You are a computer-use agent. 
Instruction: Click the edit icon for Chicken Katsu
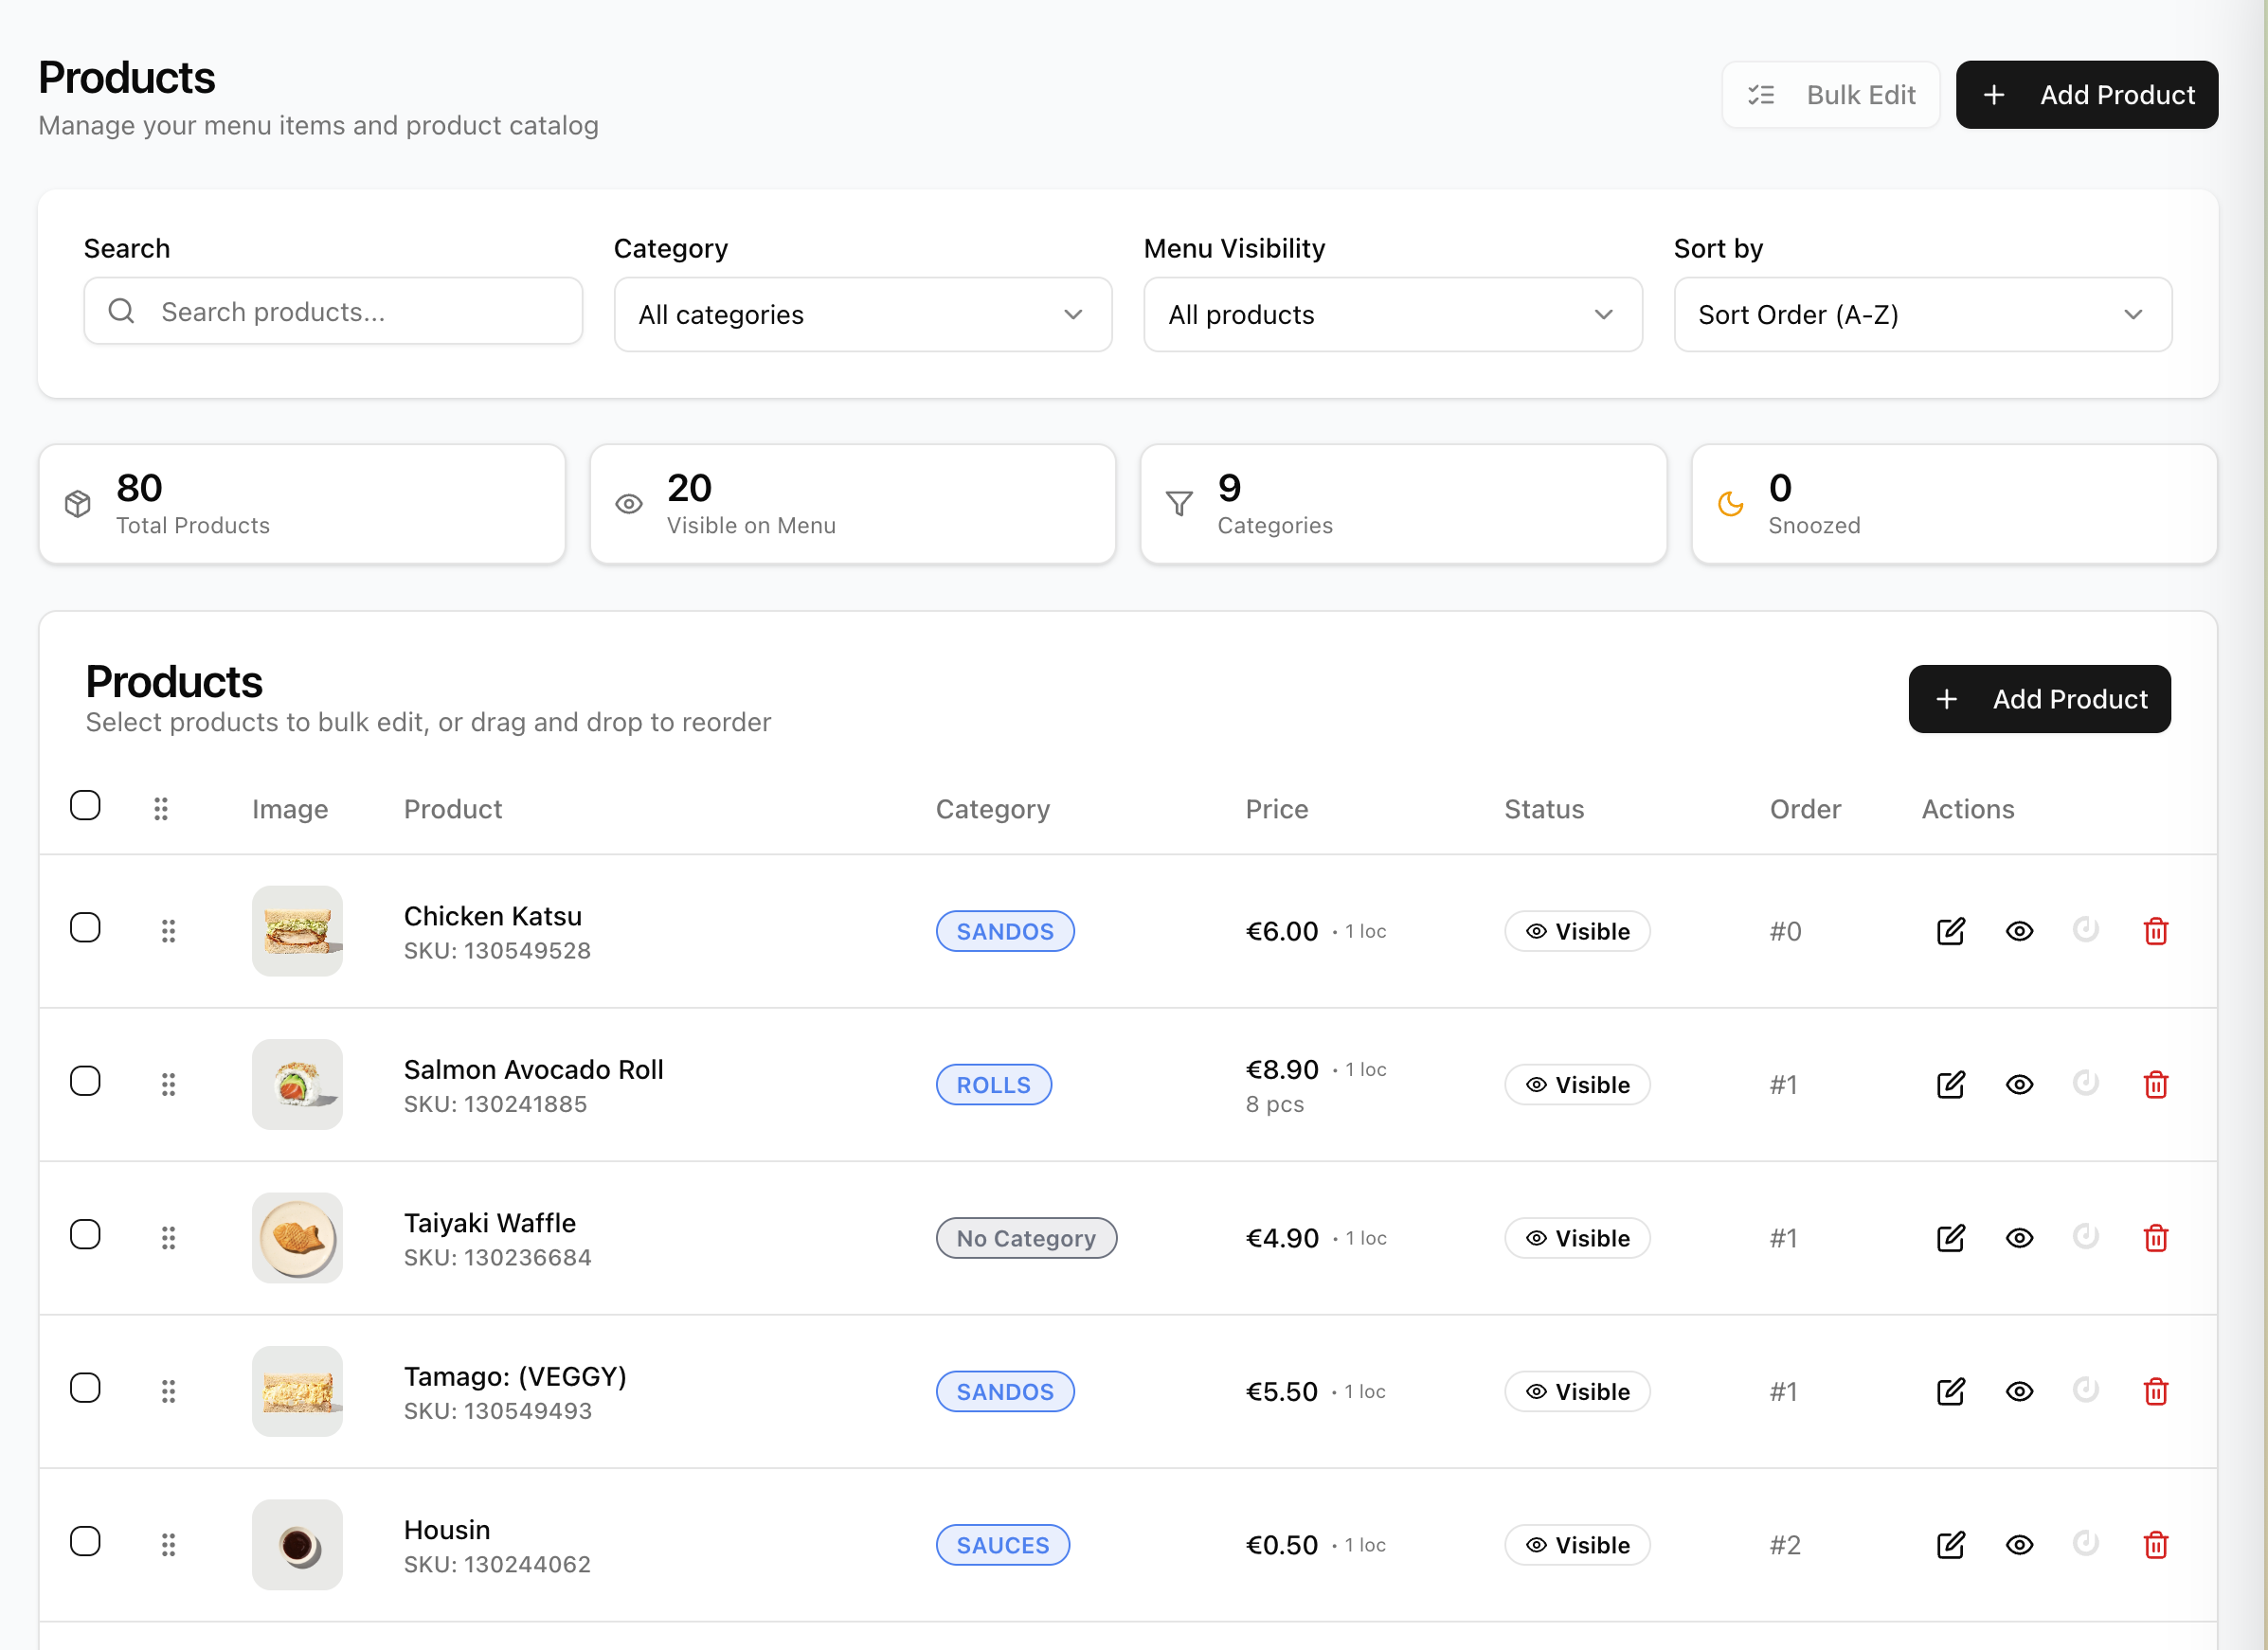(1950, 931)
